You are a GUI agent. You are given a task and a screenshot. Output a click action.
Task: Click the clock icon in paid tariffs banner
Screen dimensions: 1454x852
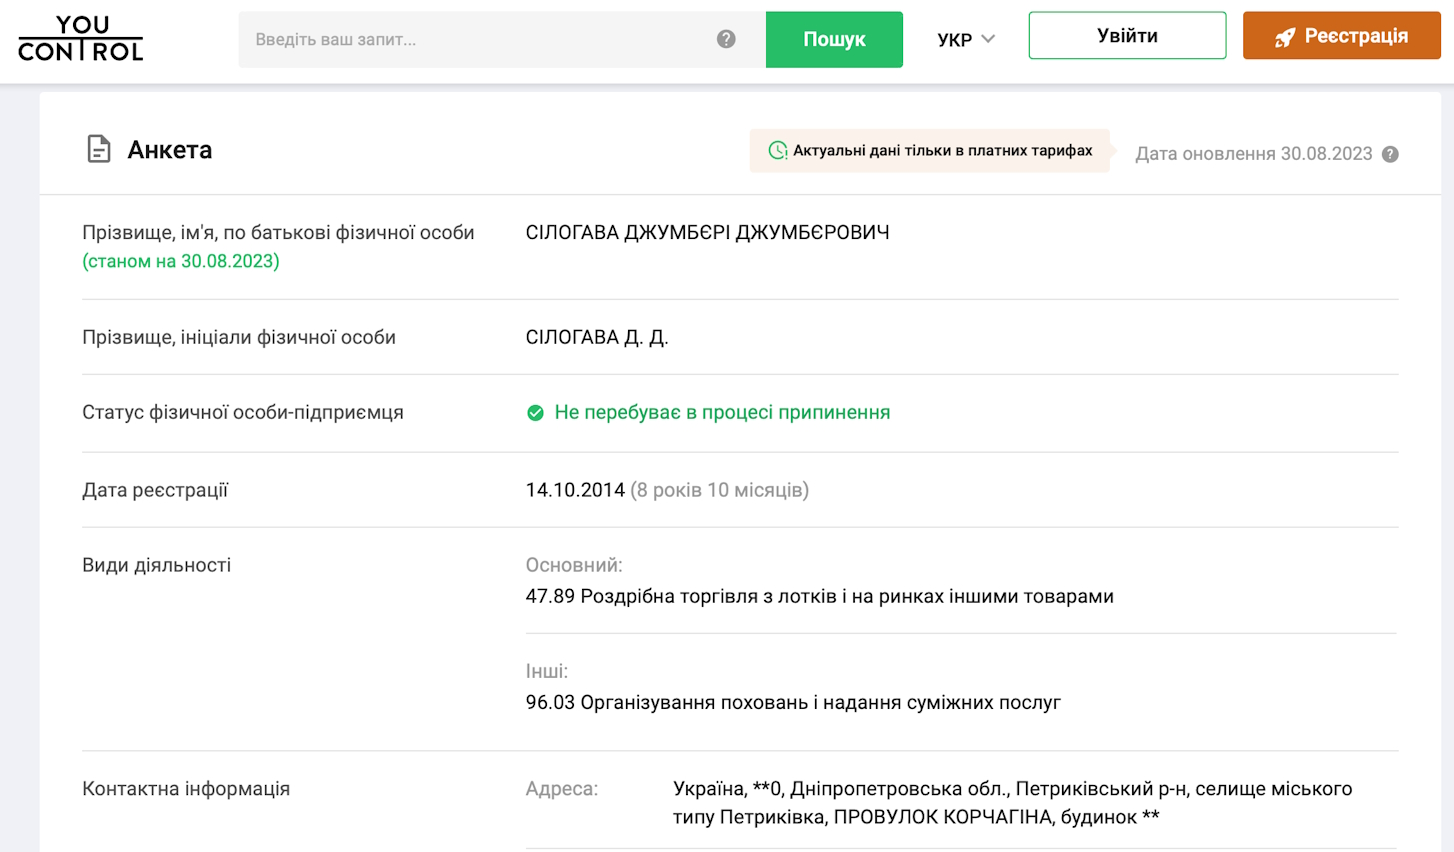[777, 151]
